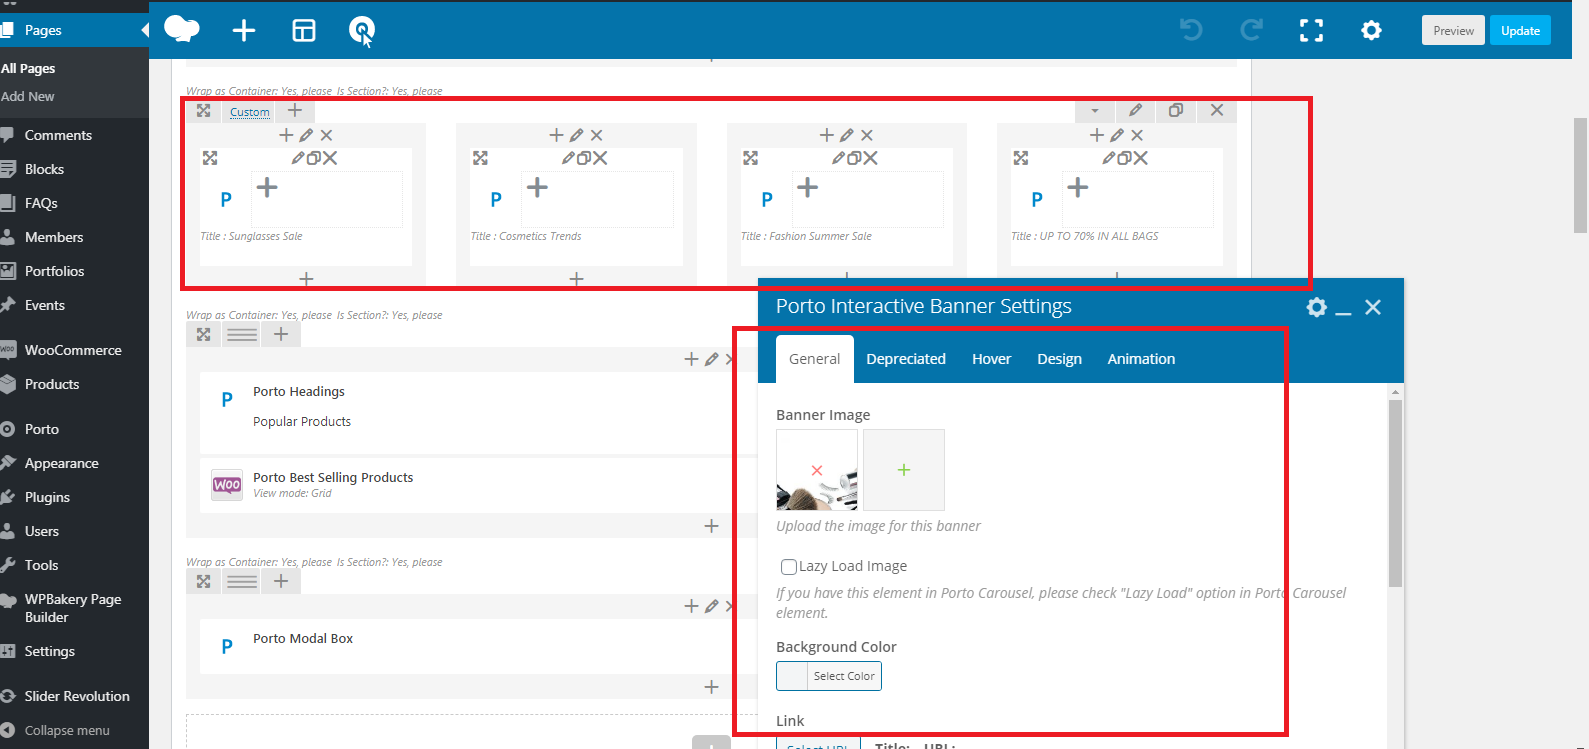Click the 'Popular Products' heading text

coord(302,422)
